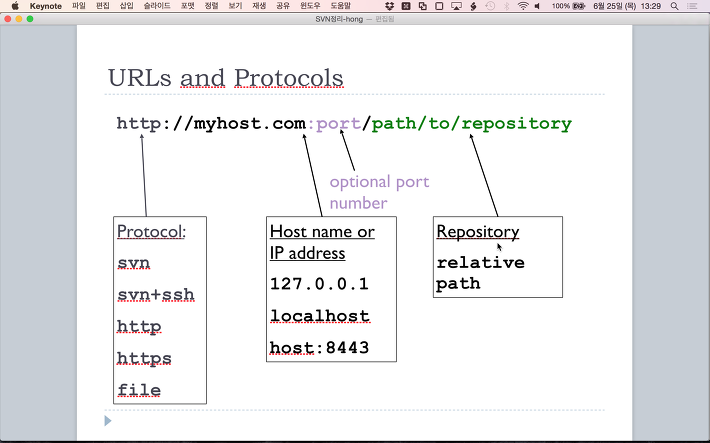Viewport: 710px width, 443px height.
Task: Open the AirPlay display menu
Action: pos(456,6)
